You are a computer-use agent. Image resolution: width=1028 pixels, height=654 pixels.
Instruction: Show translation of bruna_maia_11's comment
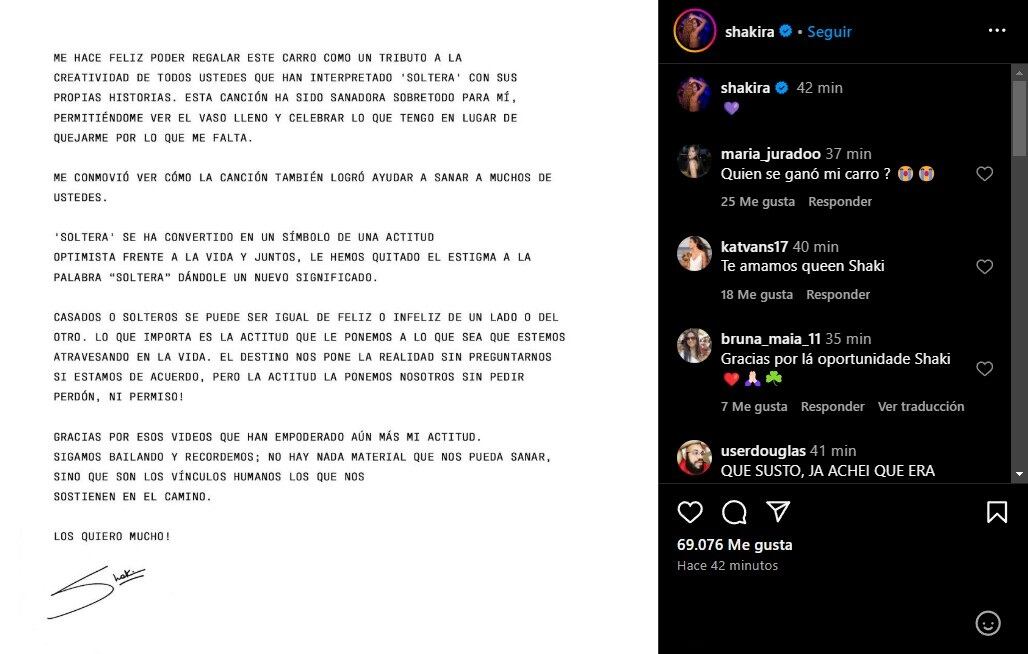[x=921, y=407]
